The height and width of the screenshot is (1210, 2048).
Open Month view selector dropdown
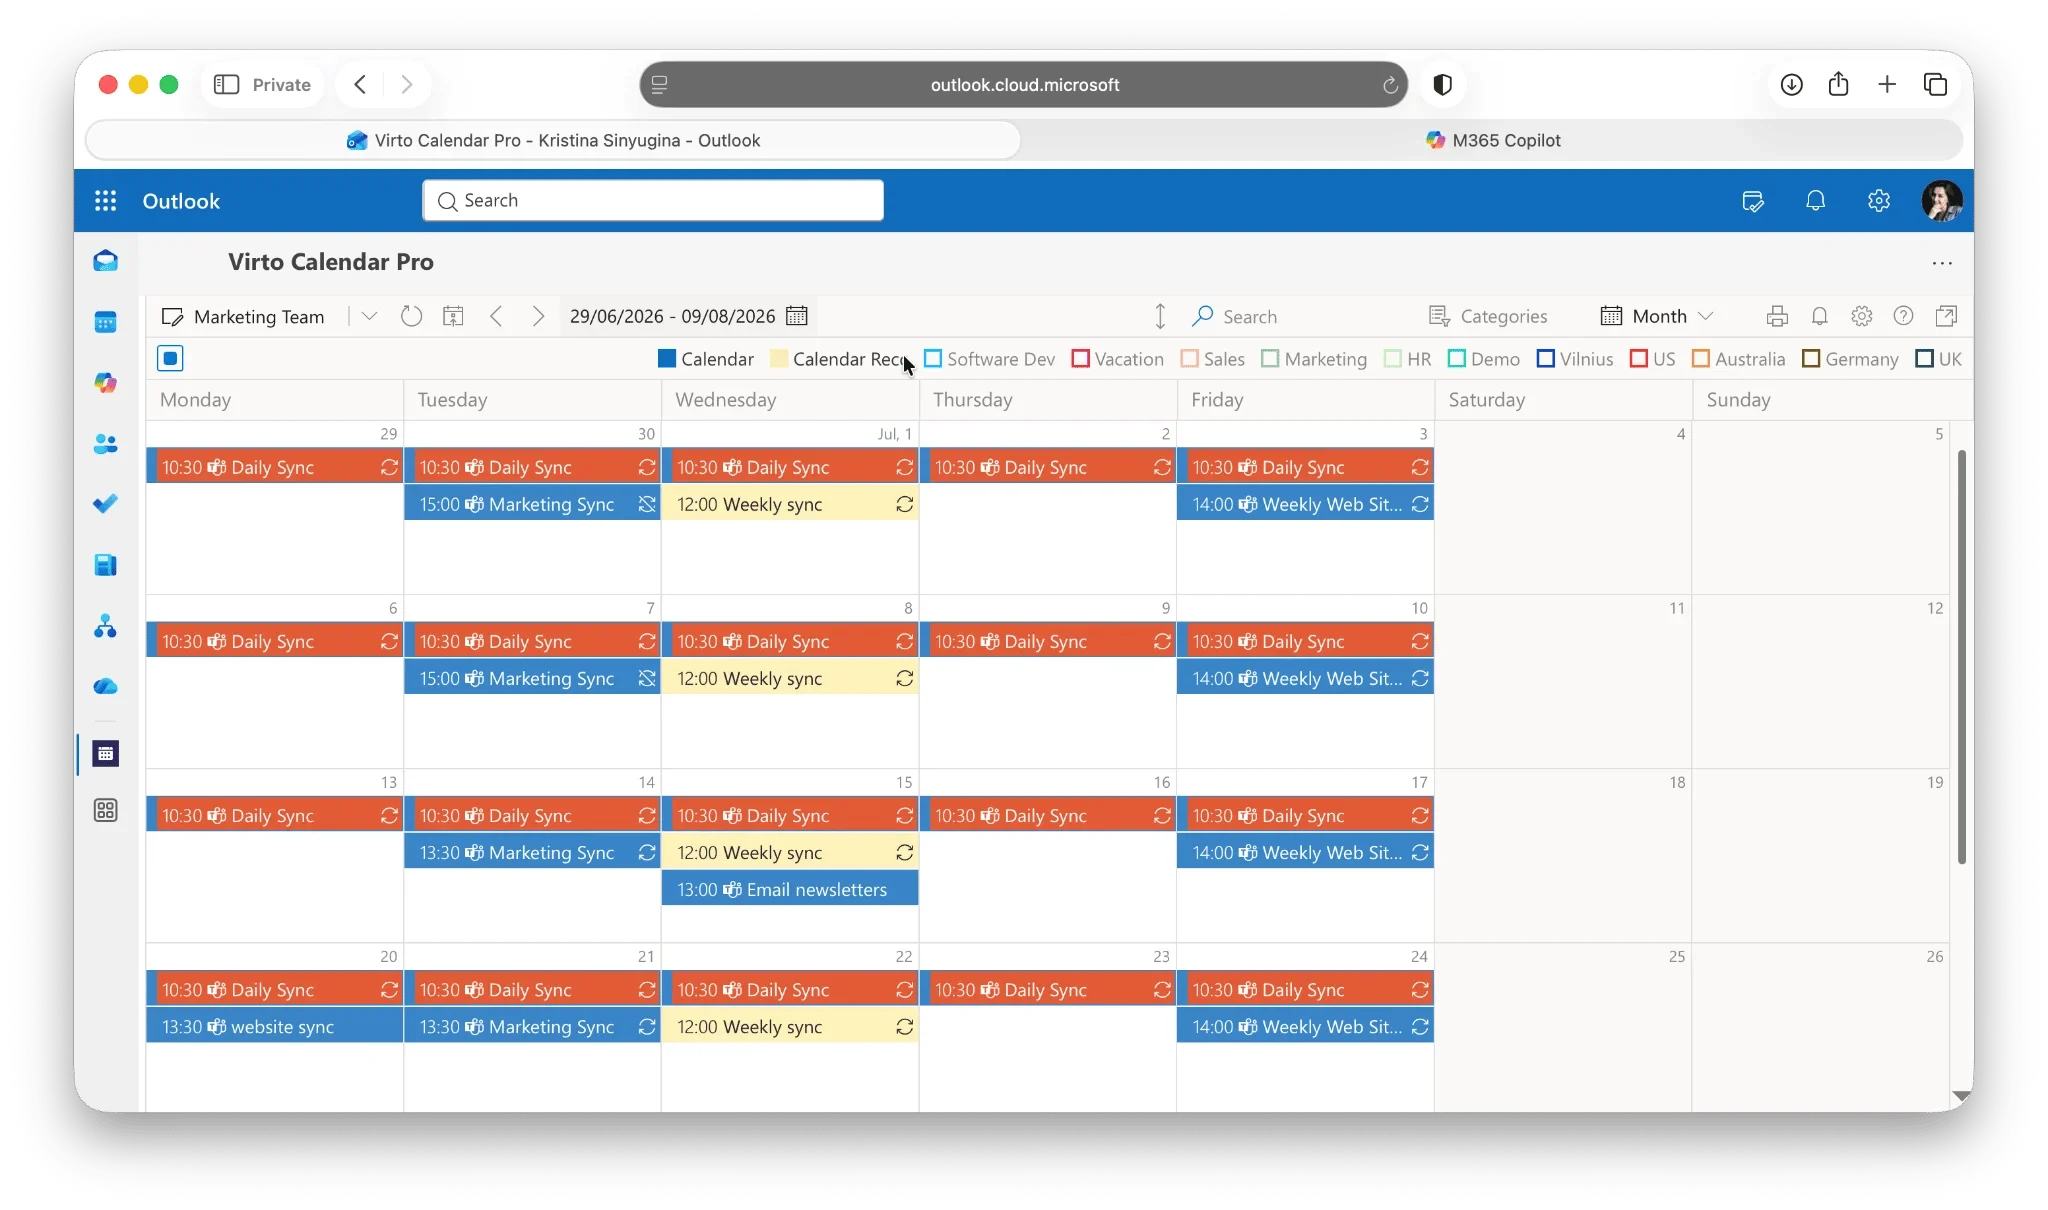tap(1657, 316)
